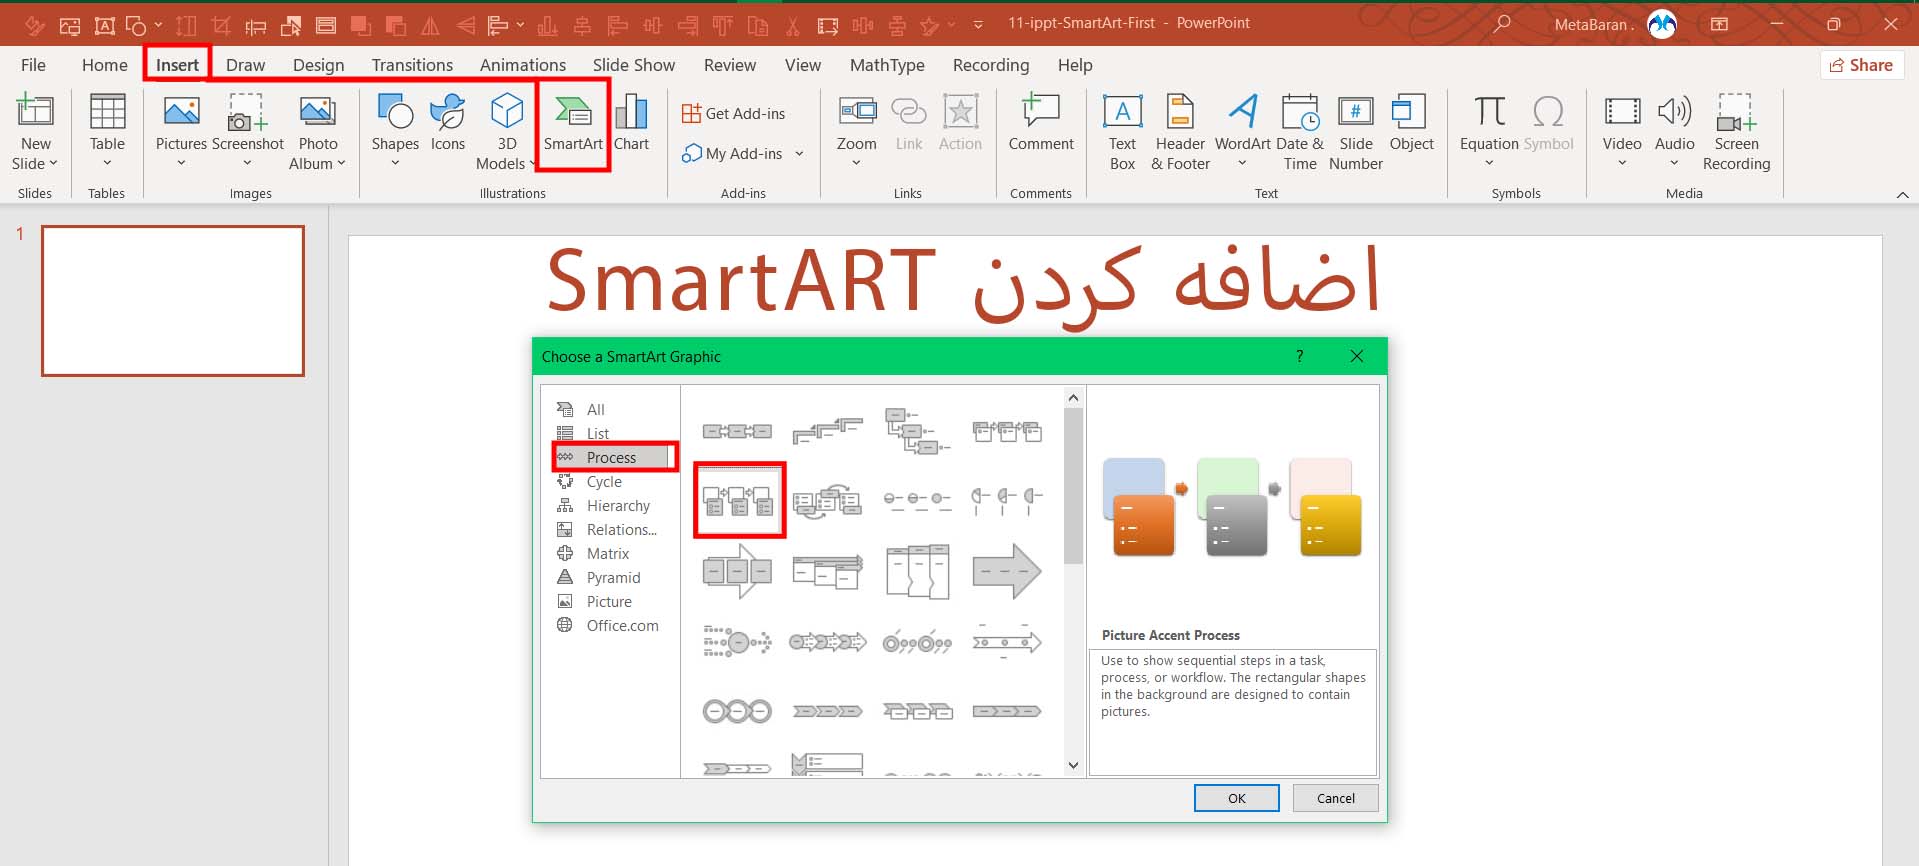
Task: Insert an Object
Action: 1411,124
